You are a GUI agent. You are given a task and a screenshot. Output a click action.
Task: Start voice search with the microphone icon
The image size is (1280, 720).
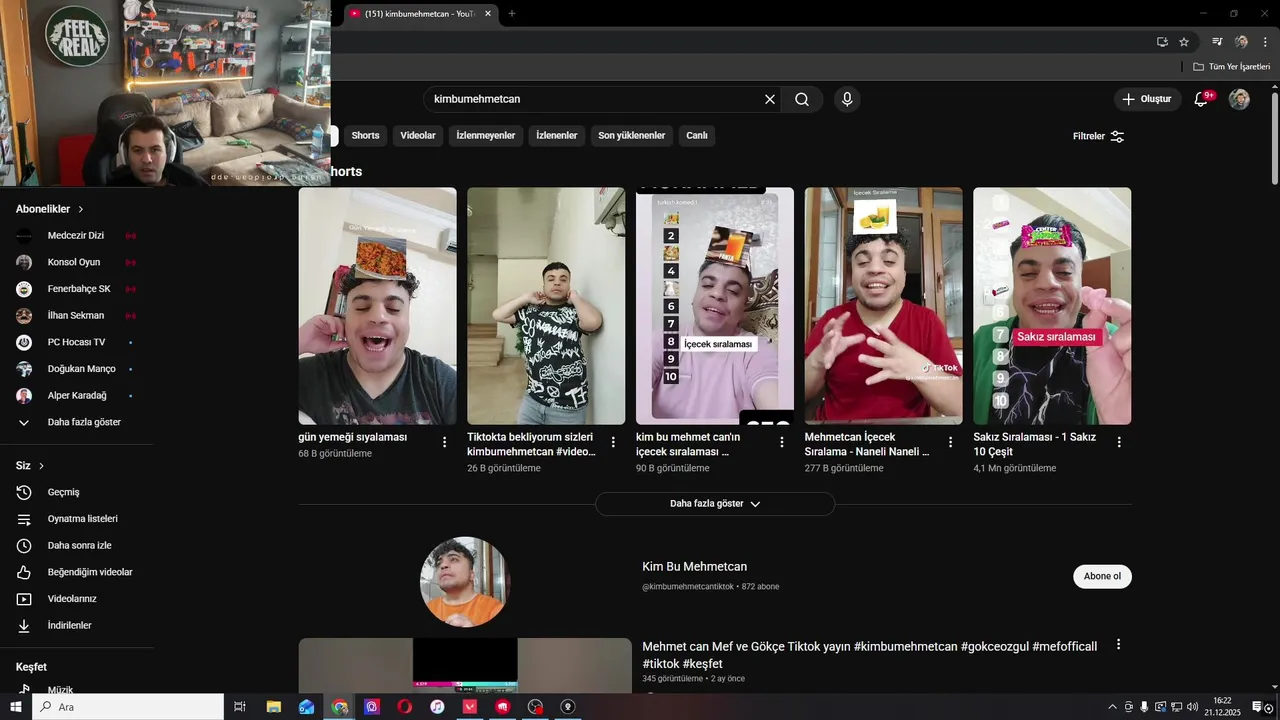coord(847,99)
